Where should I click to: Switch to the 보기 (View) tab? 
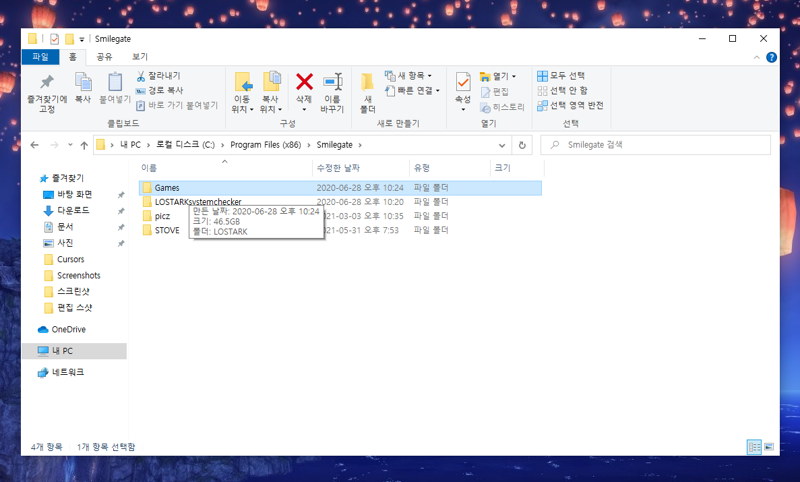pos(140,57)
